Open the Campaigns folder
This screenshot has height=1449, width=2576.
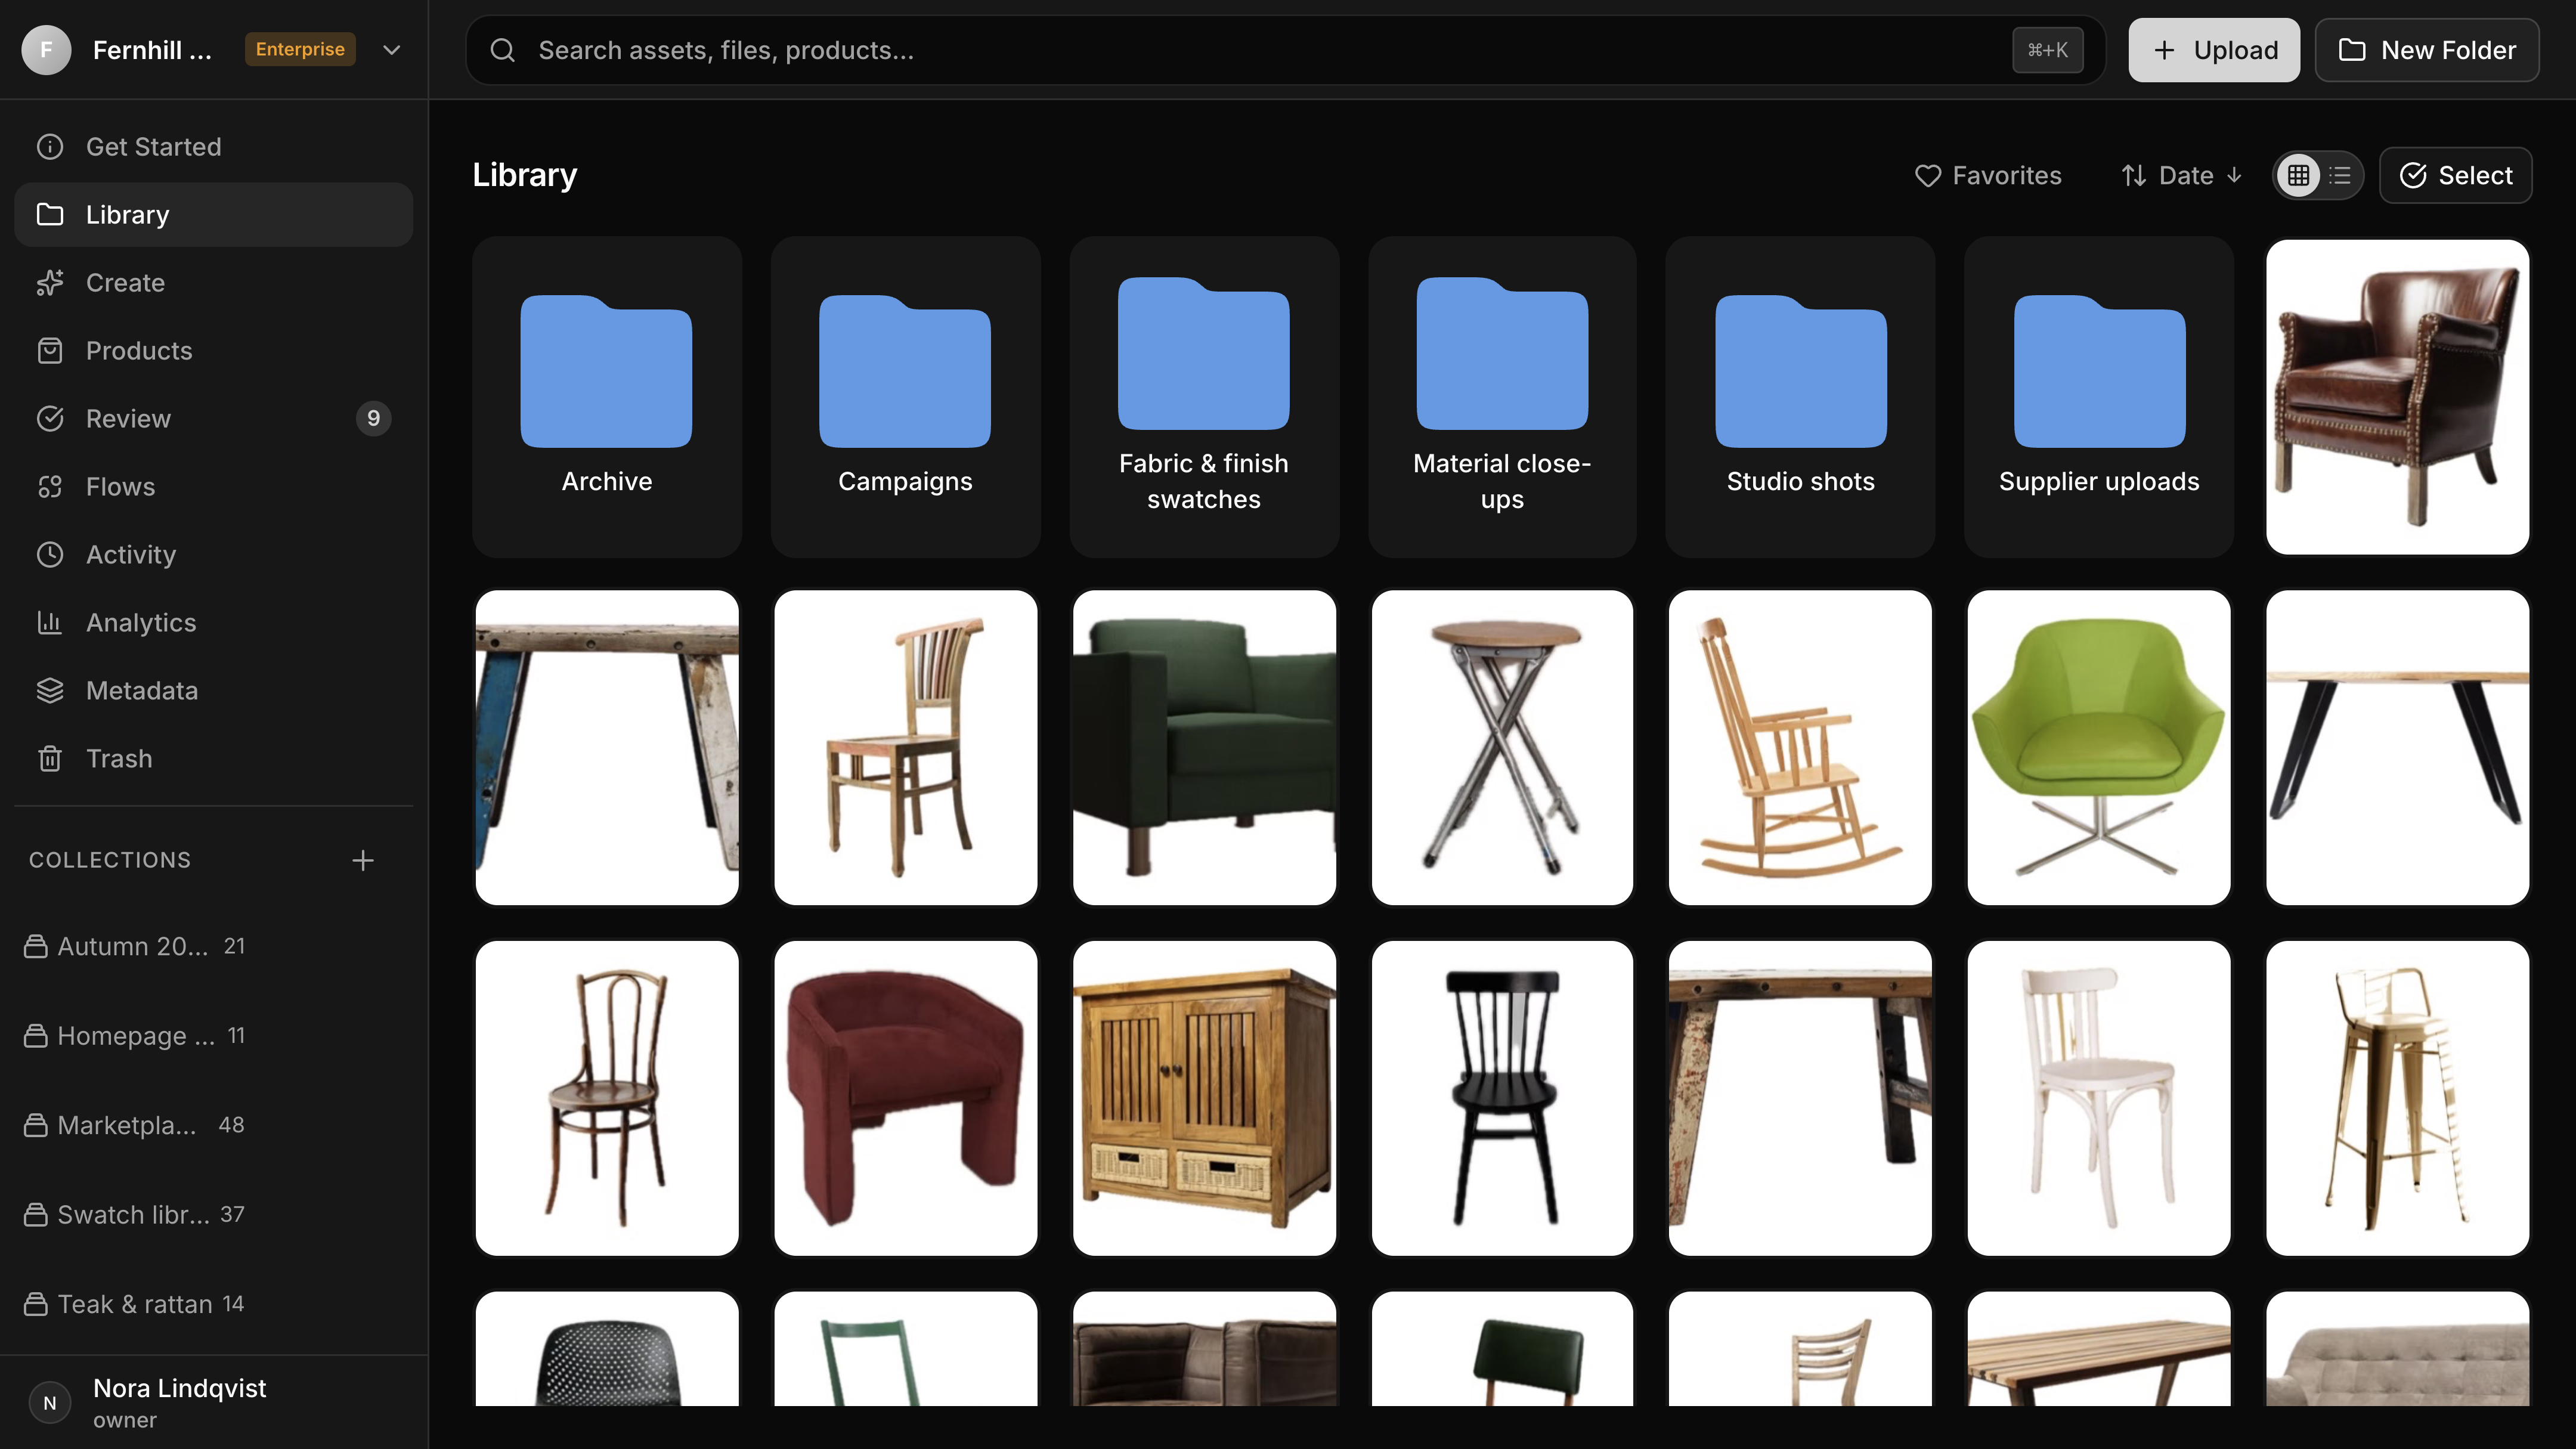tap(905, 397)
